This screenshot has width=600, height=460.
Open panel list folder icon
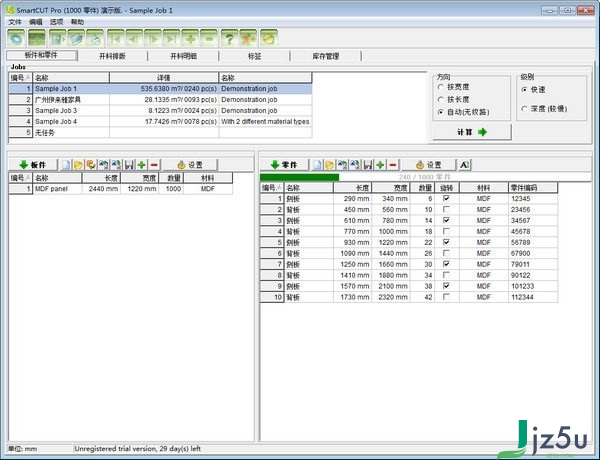click(78, 165)
